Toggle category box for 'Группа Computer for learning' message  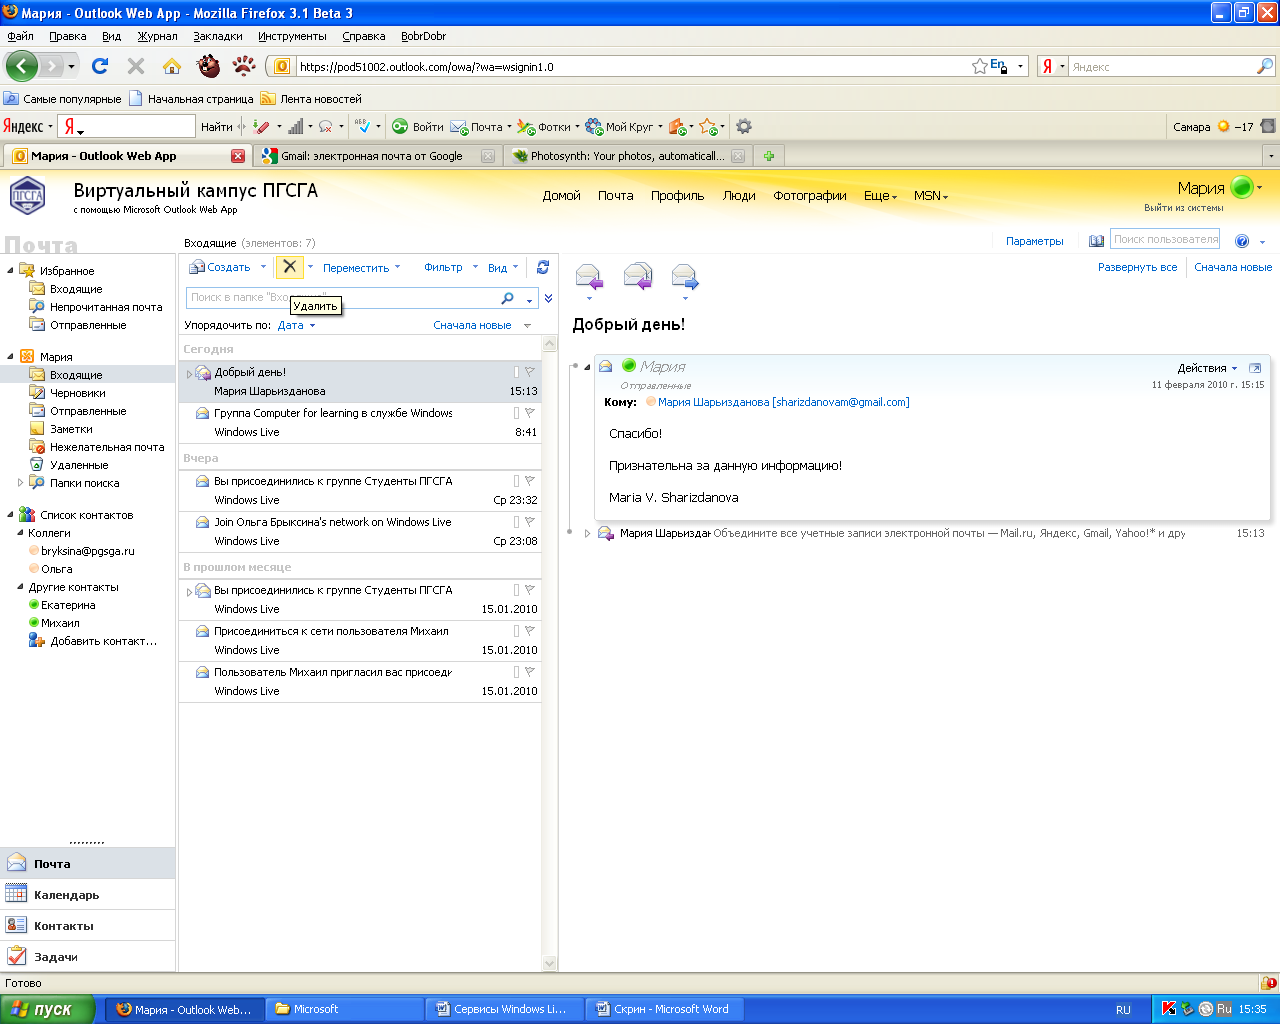coord(516,413)
